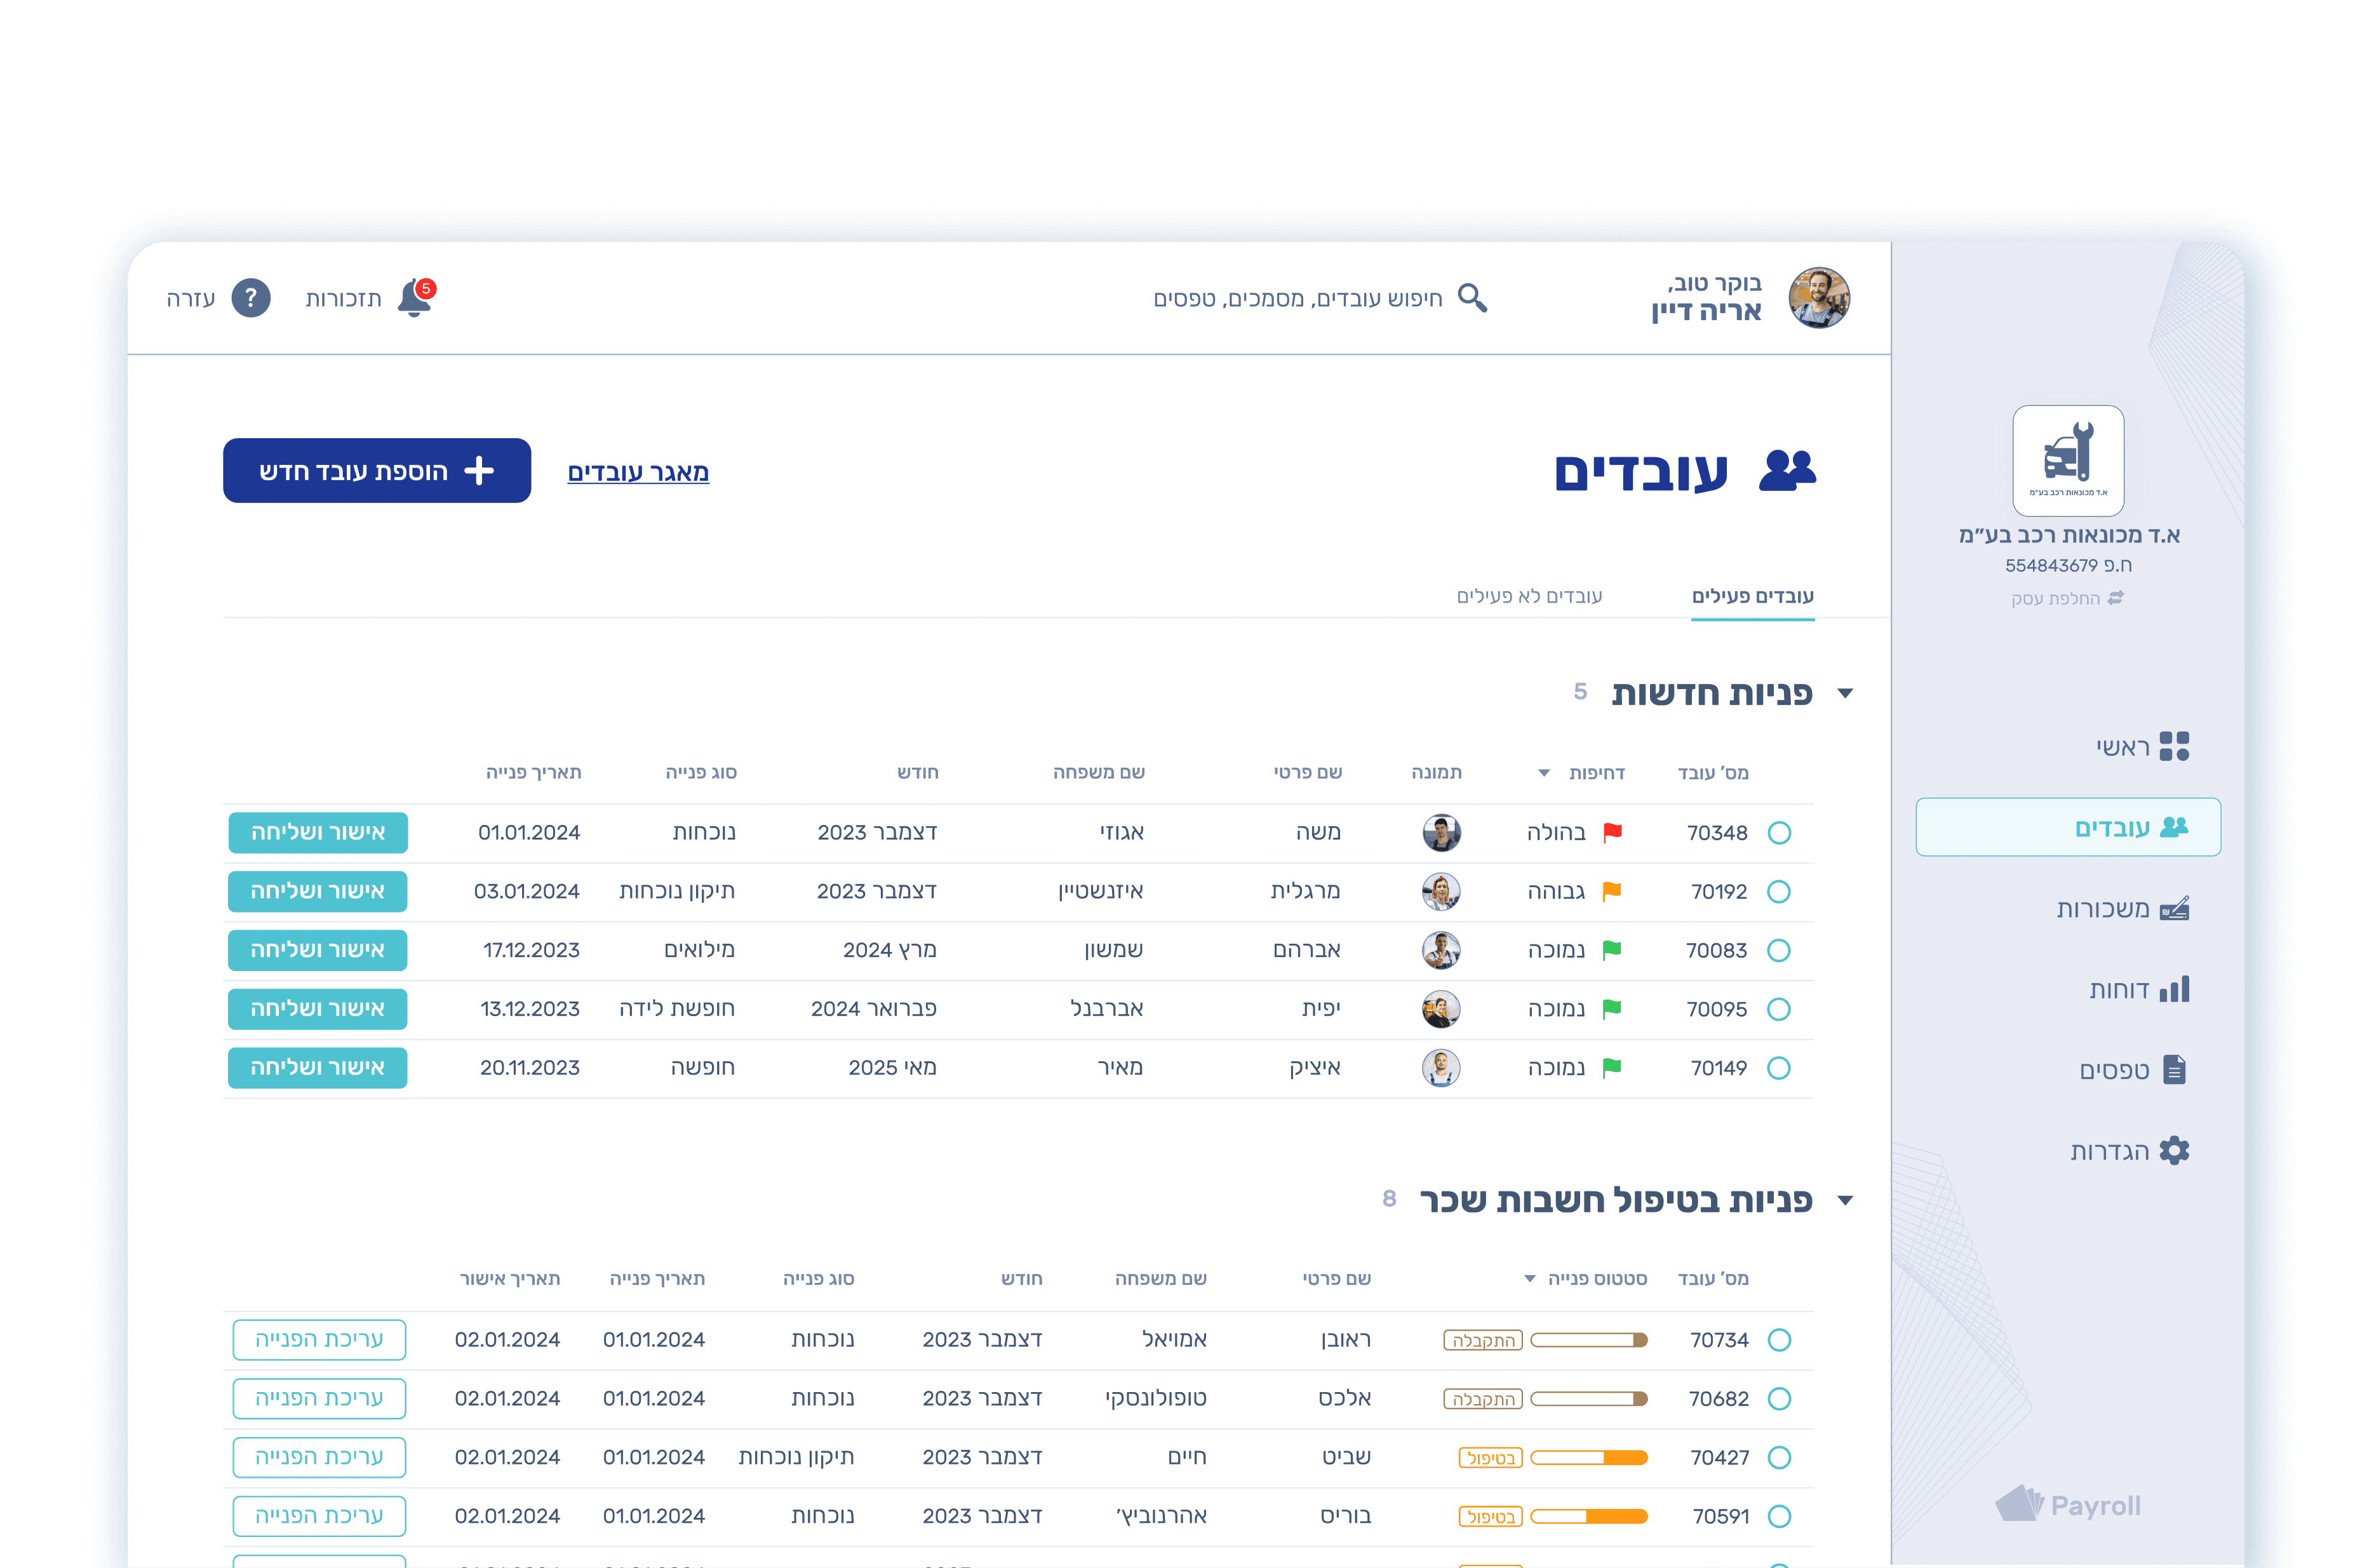Click the notifications bell icon

tap(415, 298)
